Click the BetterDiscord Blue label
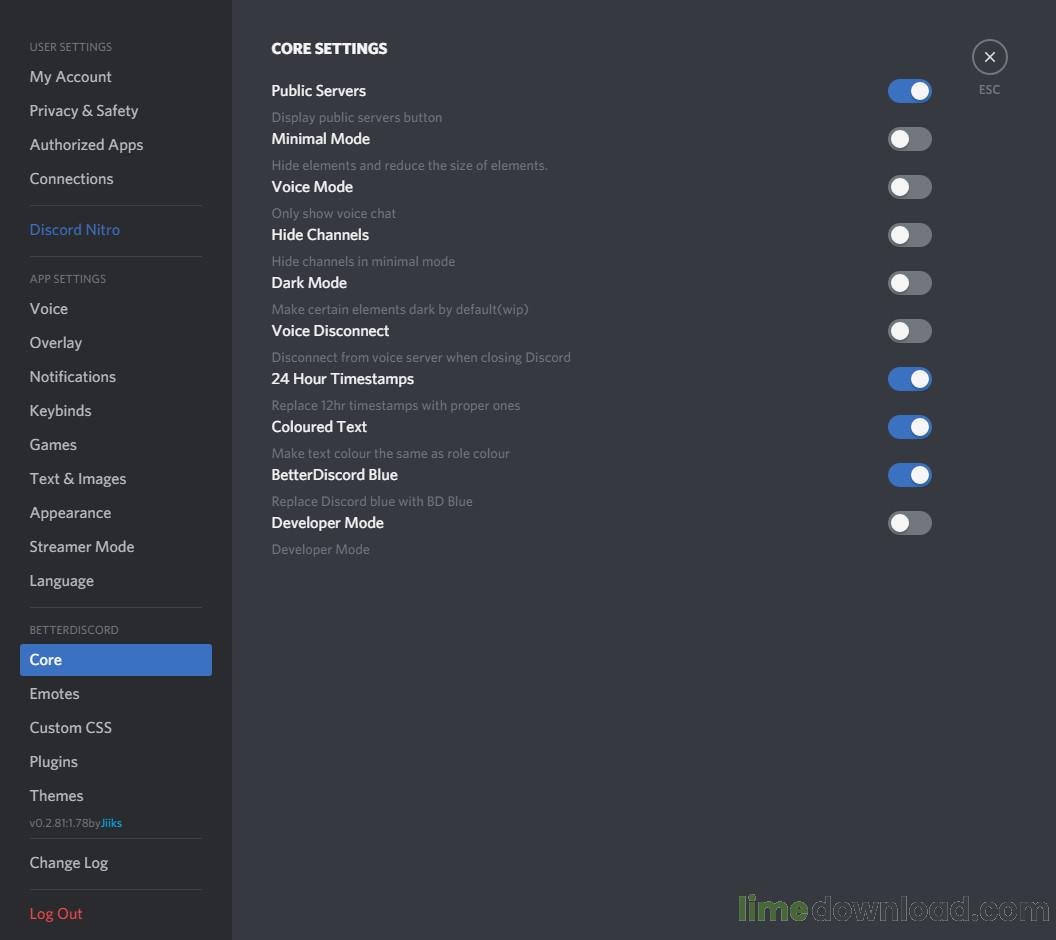Image resolution: width=1056 pixels, height=940 pixels. 335,475
